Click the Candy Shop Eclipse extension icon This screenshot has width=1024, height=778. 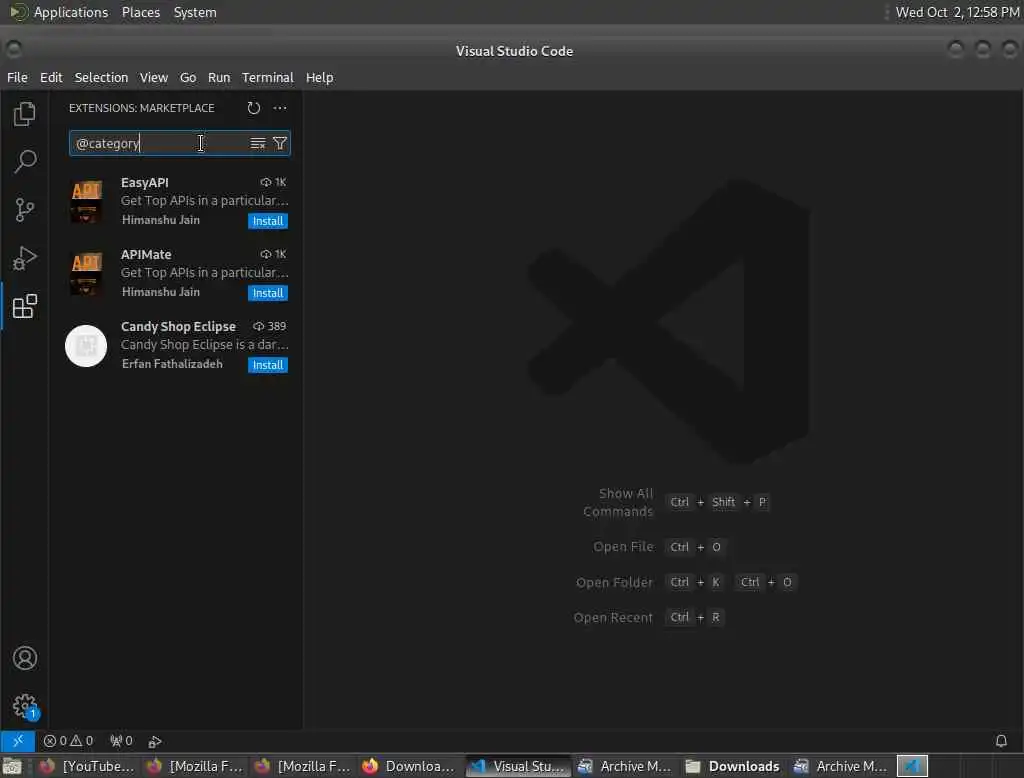86,346
